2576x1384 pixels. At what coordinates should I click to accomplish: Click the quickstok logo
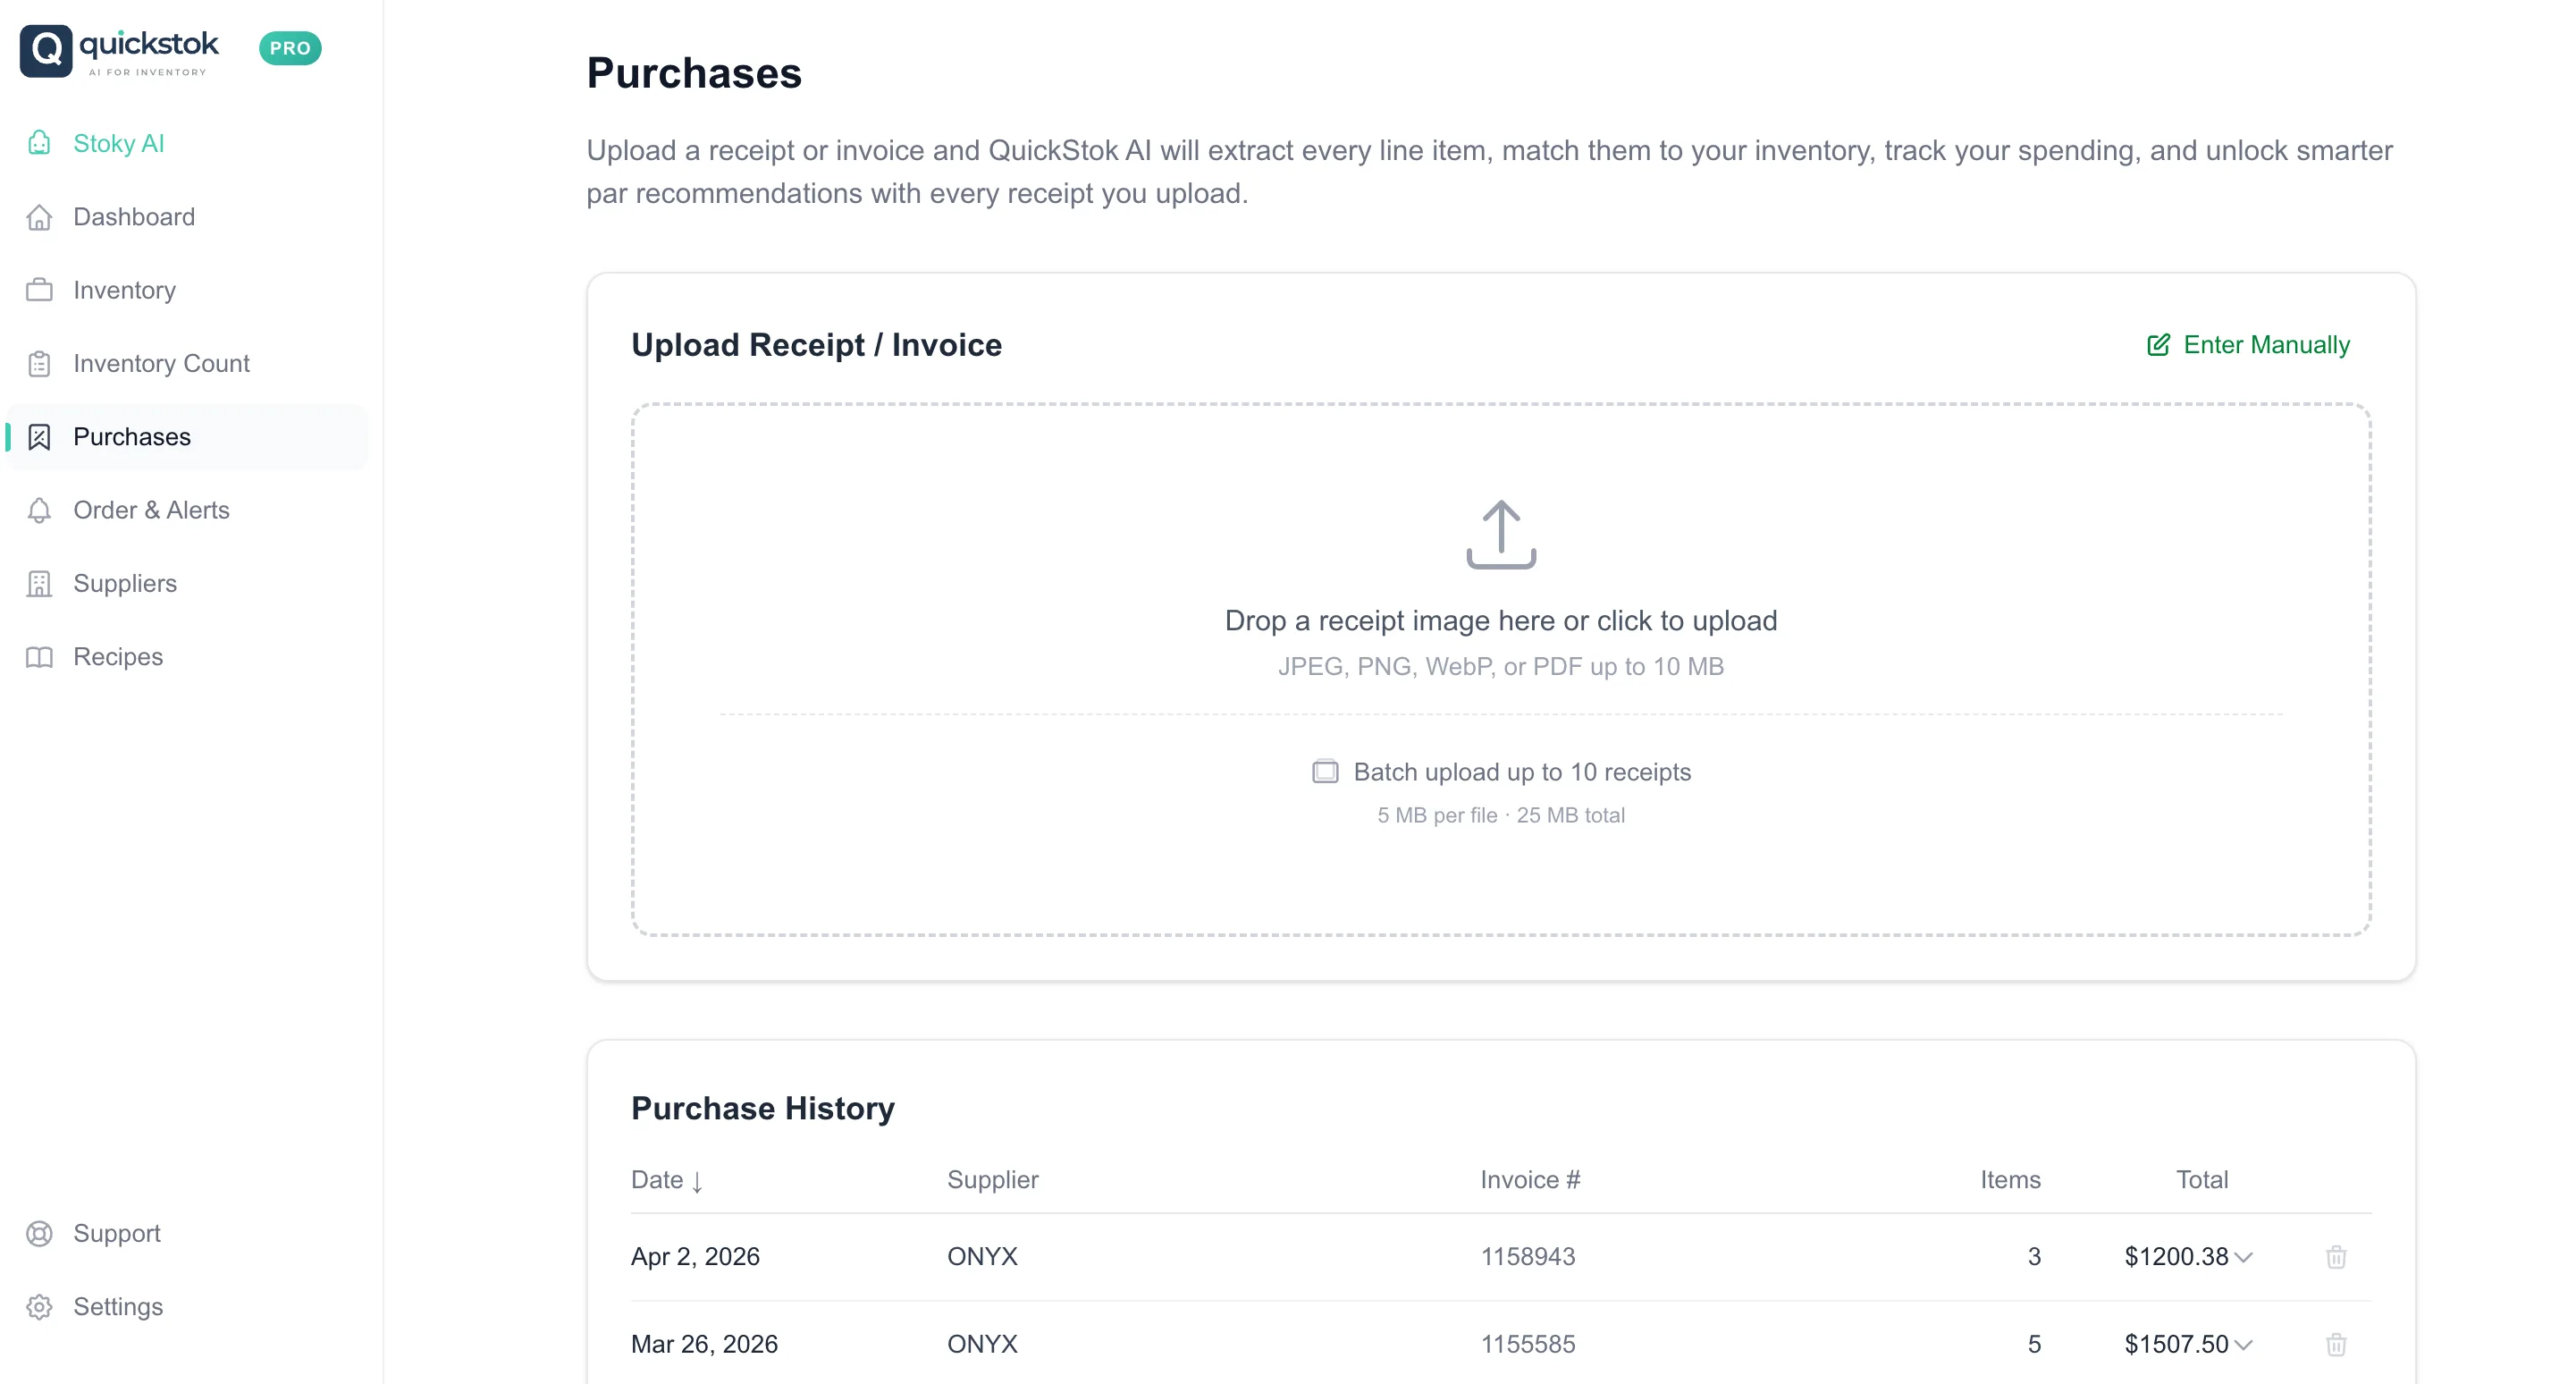pyautogui.click(x=120, y=48)
